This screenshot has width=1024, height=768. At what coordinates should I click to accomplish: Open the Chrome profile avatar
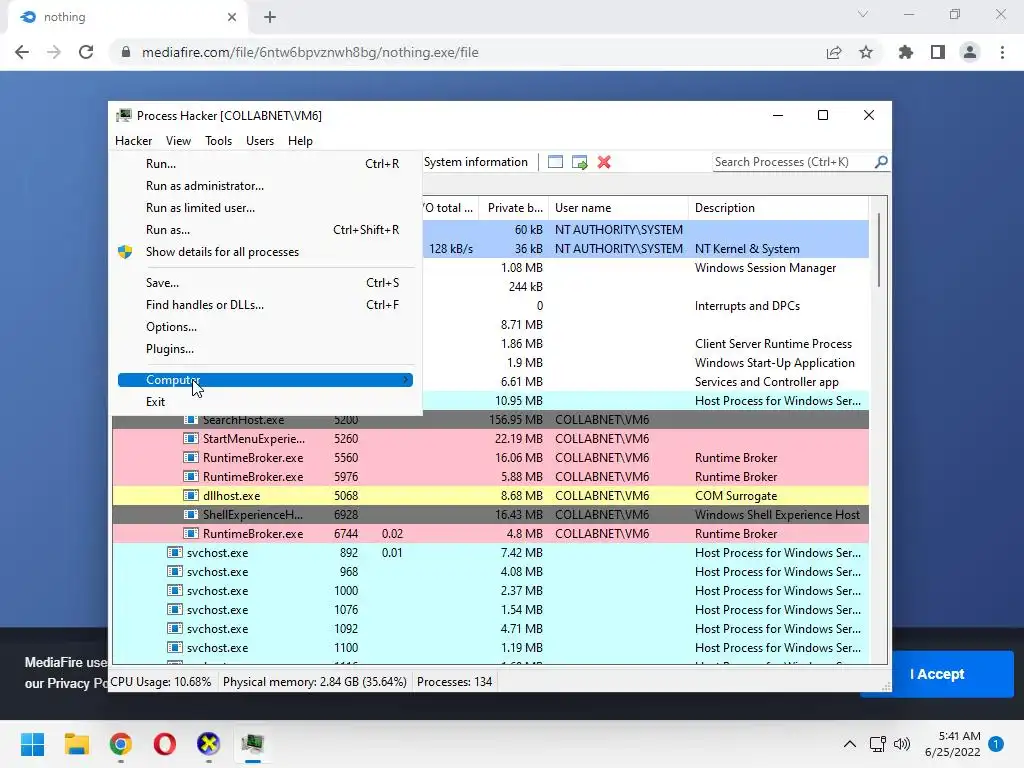click(x=970, y=52)
